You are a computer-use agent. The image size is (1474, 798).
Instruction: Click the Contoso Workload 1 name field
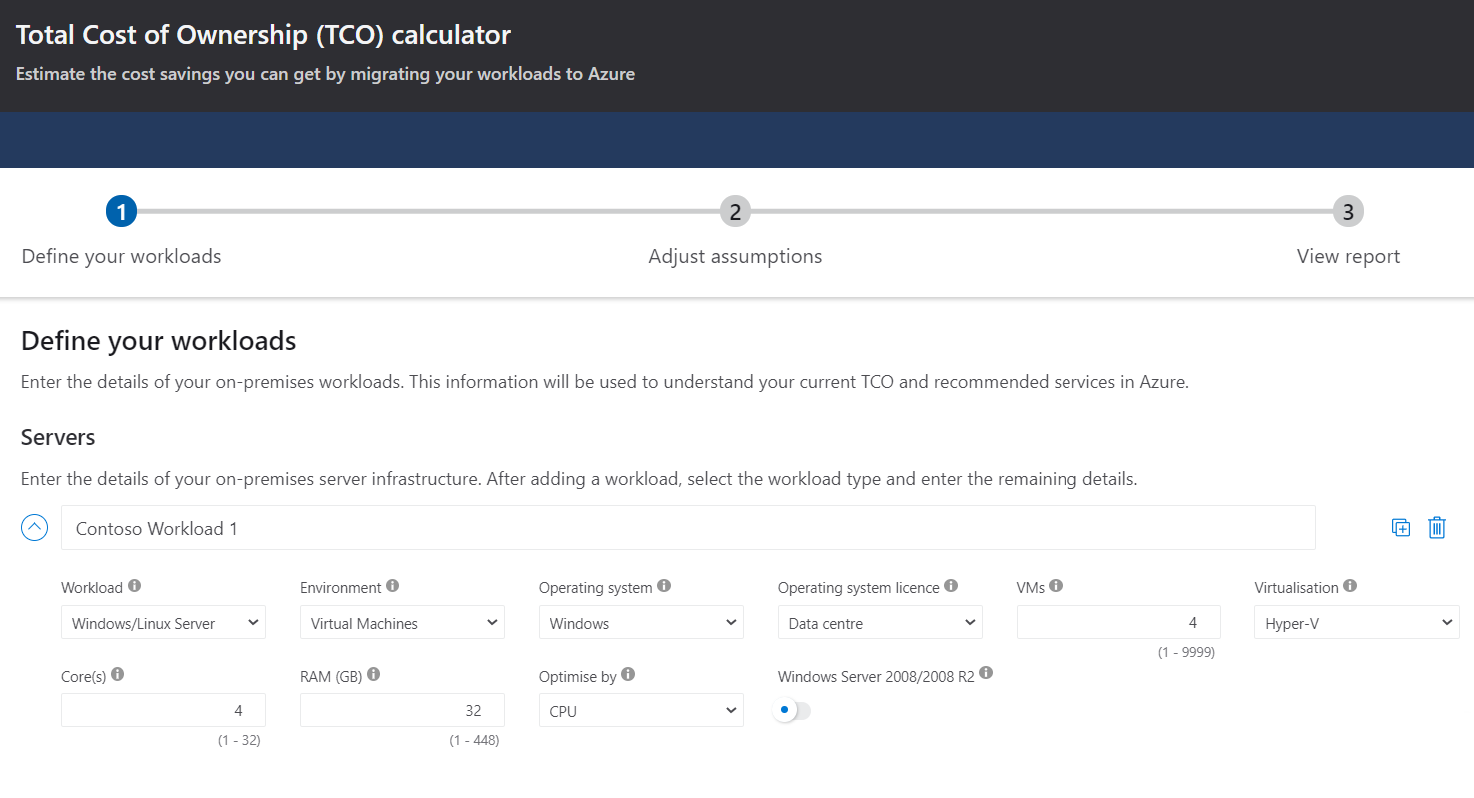(688, 528)
